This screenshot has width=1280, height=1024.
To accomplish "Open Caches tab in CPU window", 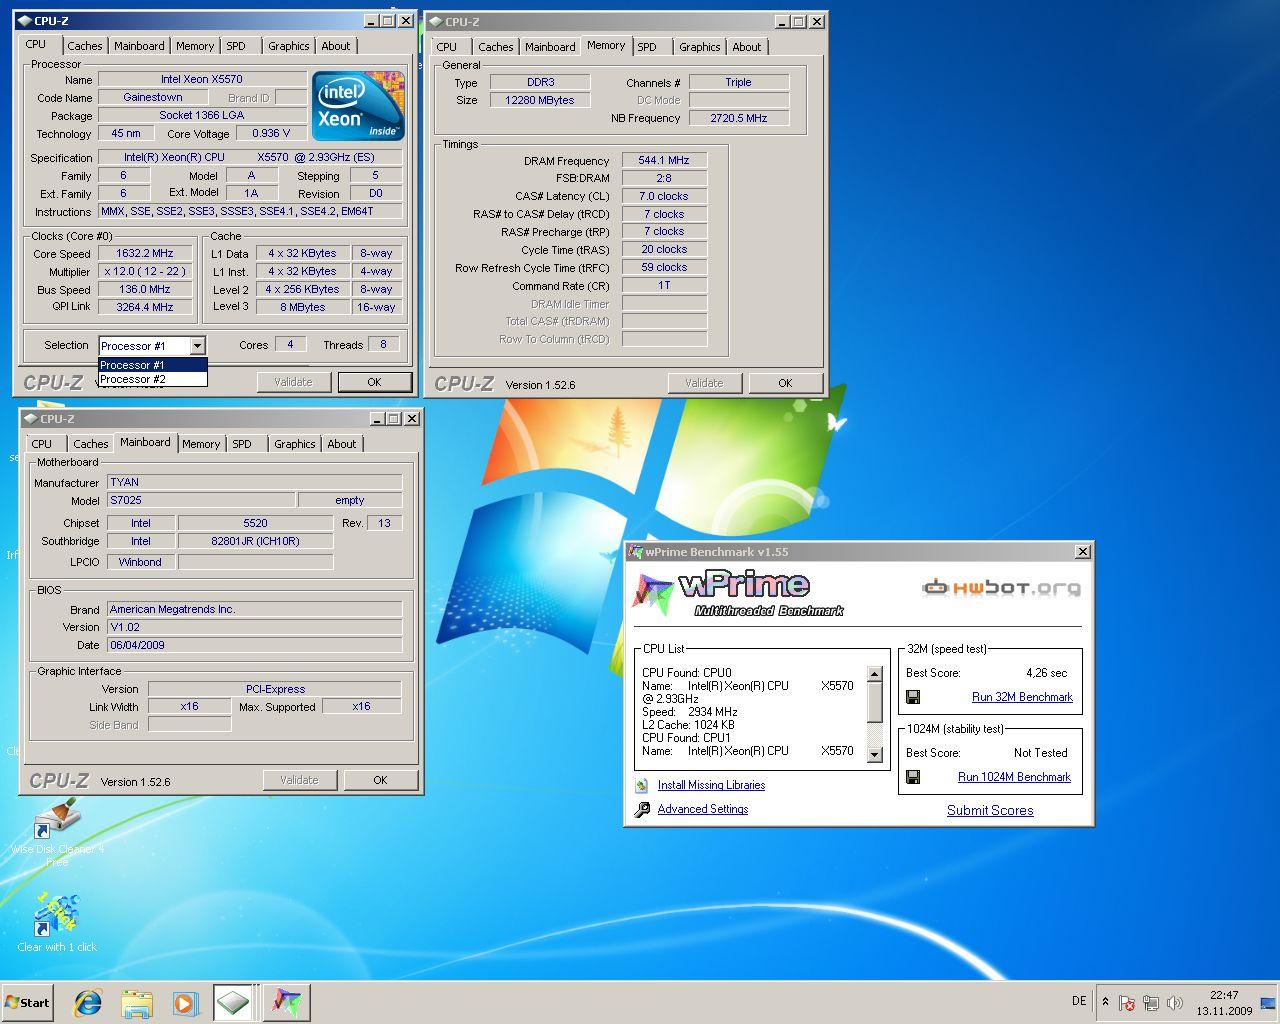I will coord(84,46).
